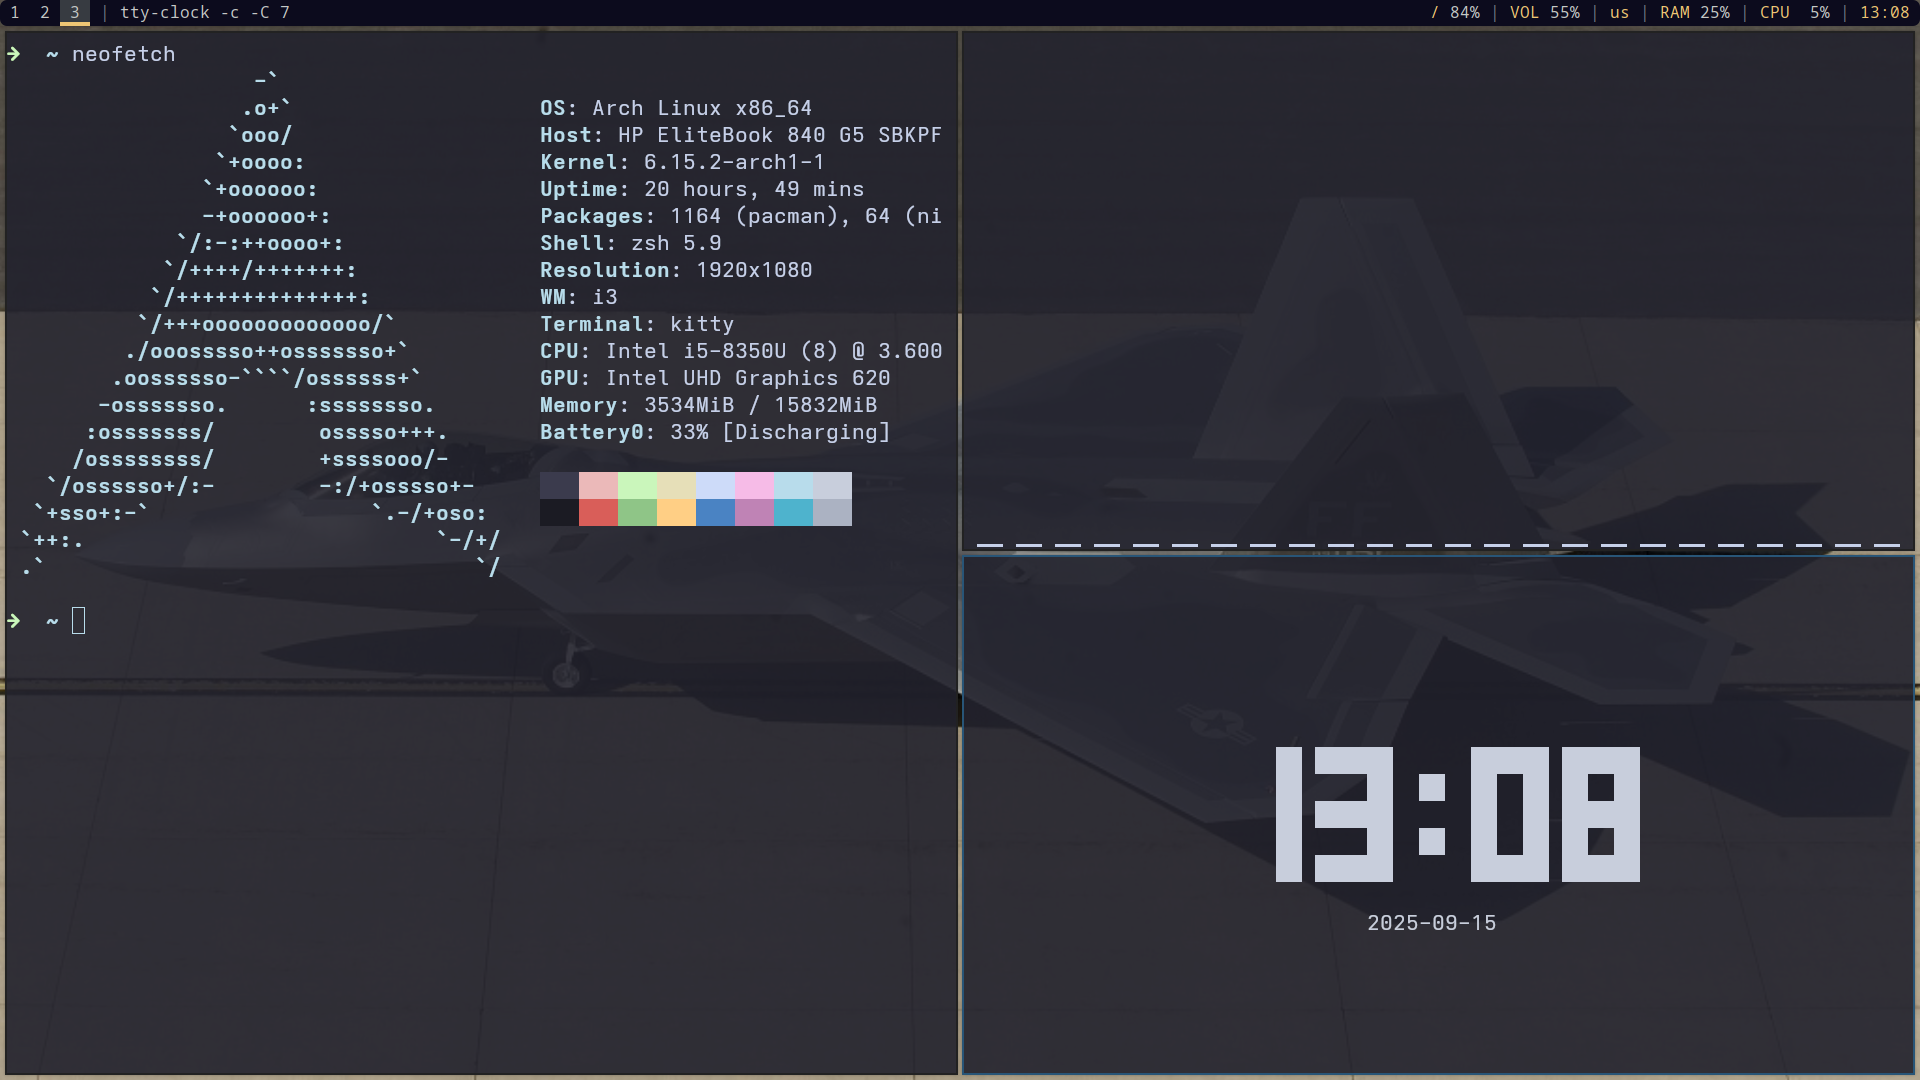Click the 13:08 clock in status bar
The image size is (1920, 1080).
tap(1884, 13)
